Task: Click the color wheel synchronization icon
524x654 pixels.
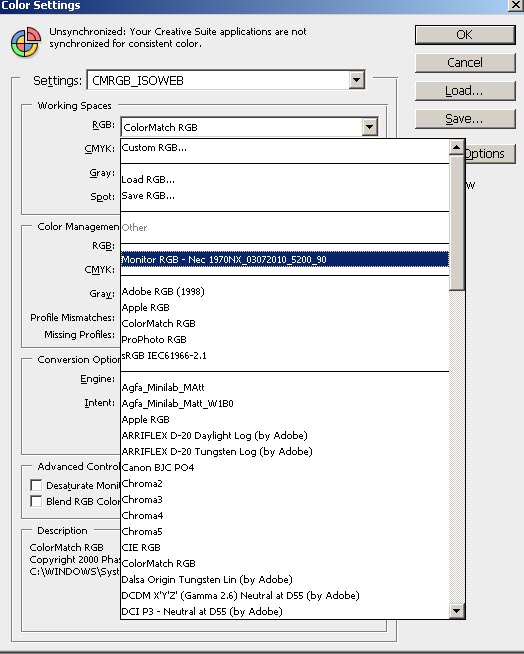Action: [26, 42]
